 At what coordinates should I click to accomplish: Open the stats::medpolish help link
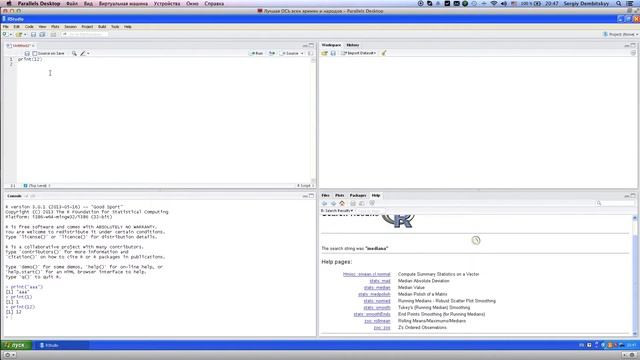(374, 294)
